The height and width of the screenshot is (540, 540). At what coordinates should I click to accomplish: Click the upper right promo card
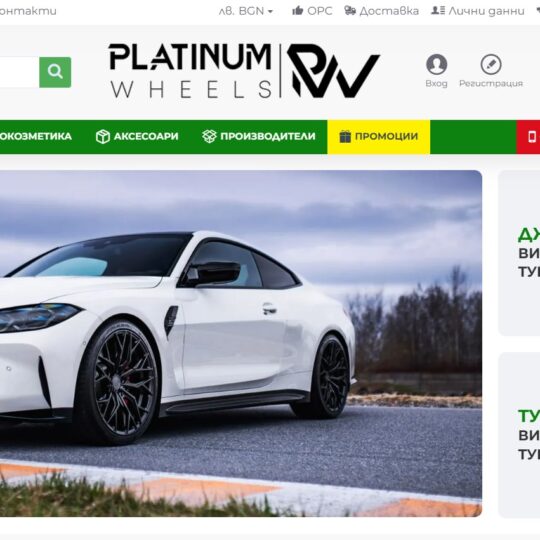click(x=519, y=253)
